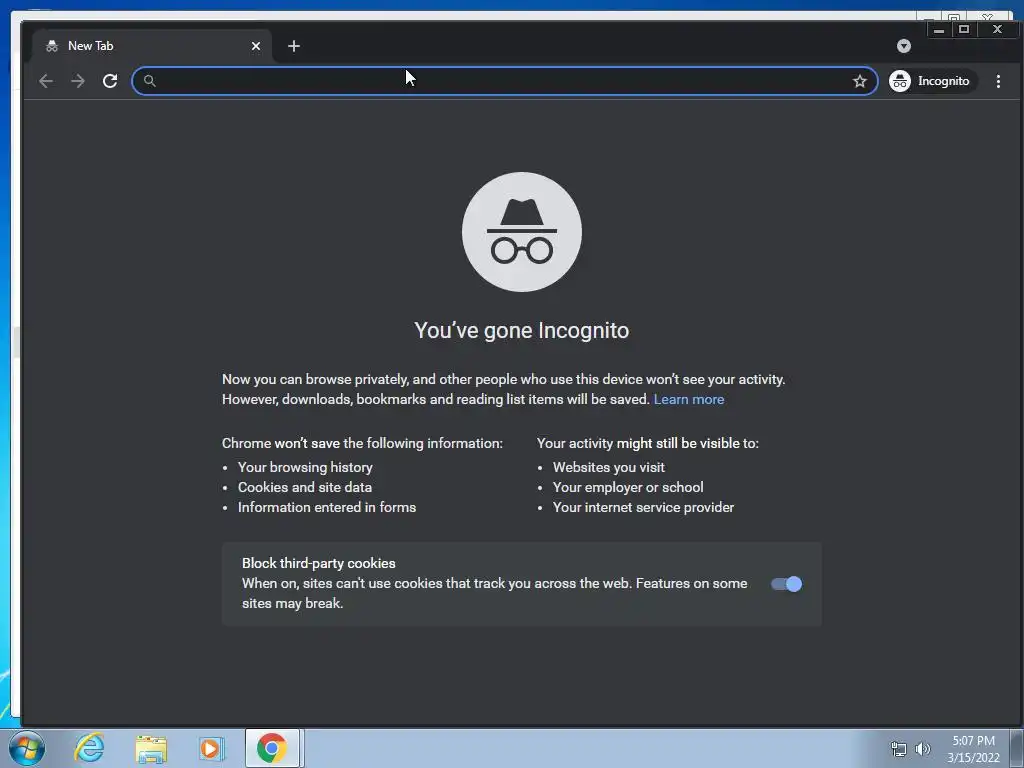The width and height of the screenshot is (1024, 768).
Task: Open the volume tray icon
Action: click(923, 749)
